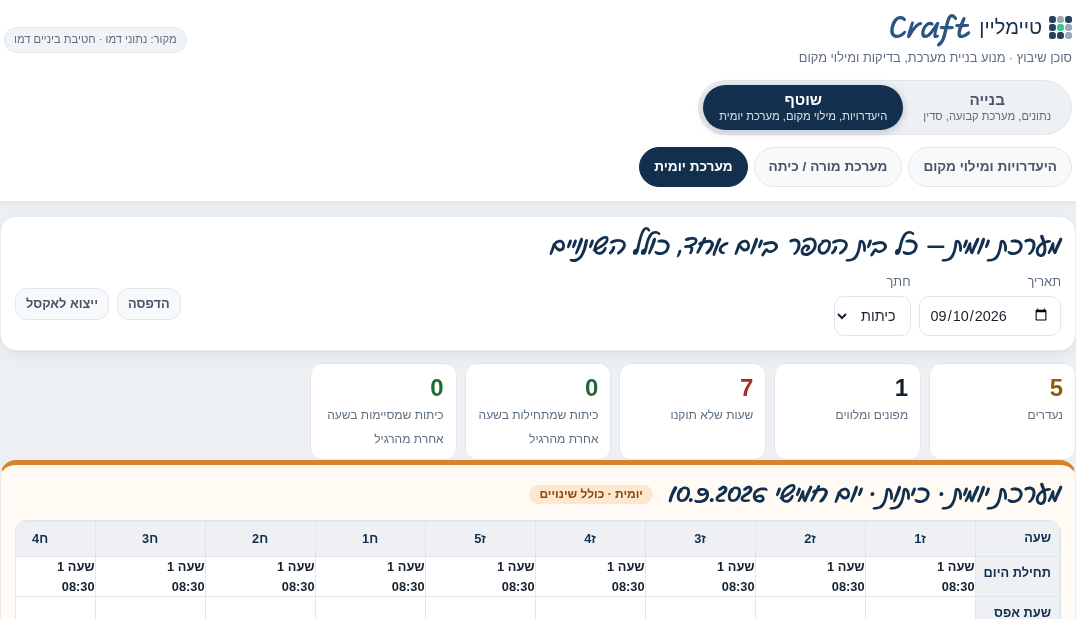Select the "שוטף" mode tab
This screenshot has height=619, width=1076.
tap(803, 107)
